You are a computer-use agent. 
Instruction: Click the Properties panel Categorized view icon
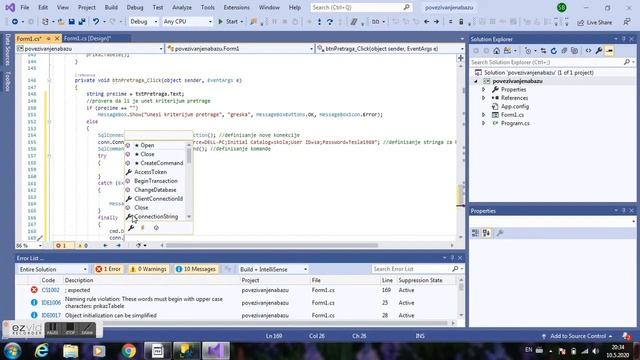tap(476, 233)
